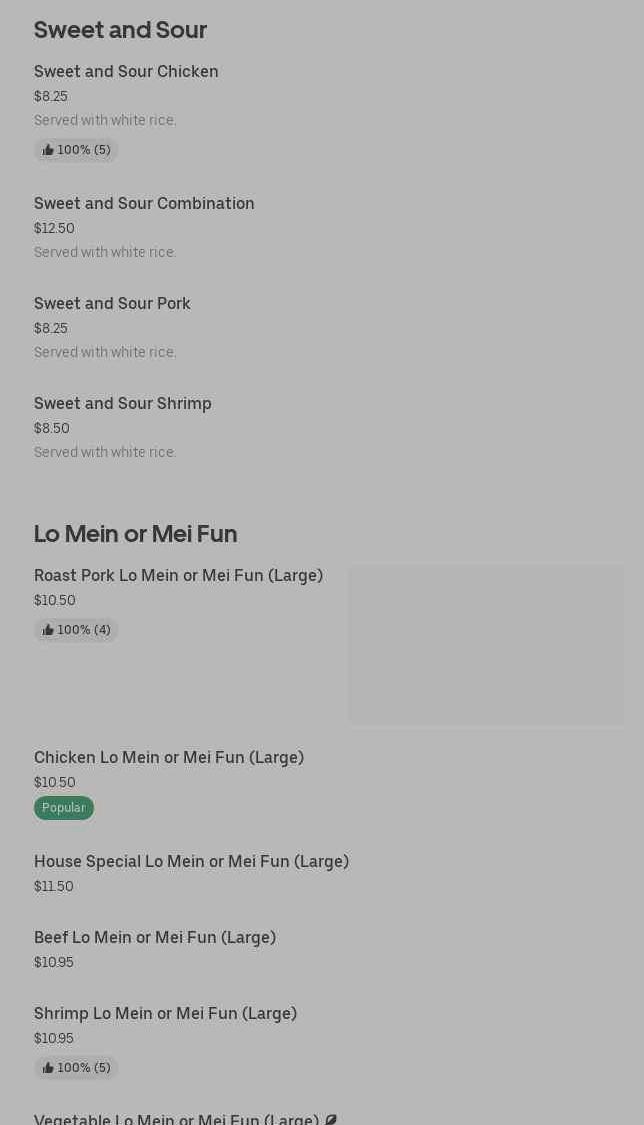This screenshot has width=644, height=1125.
Task: Select Sweet and Sour Combination dish
Action: pyautogui.click(x=144, y=204)
